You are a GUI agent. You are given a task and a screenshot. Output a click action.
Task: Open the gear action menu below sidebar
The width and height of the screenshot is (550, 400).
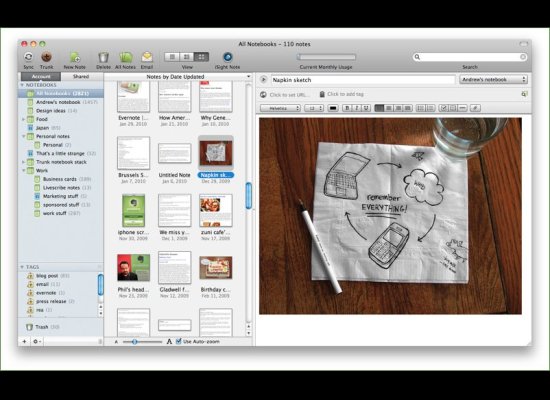point(36,341)
